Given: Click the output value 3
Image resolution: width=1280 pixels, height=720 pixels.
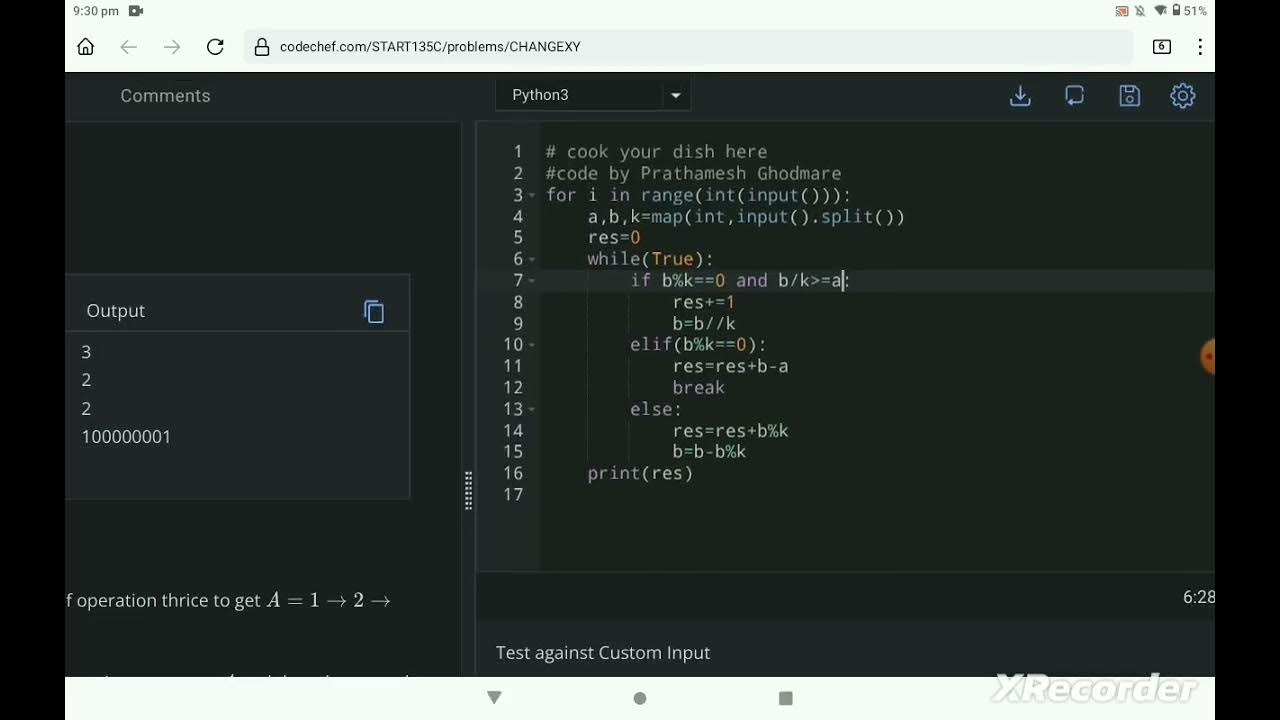Looking at the screenshot, I should (x=86, y=352).
